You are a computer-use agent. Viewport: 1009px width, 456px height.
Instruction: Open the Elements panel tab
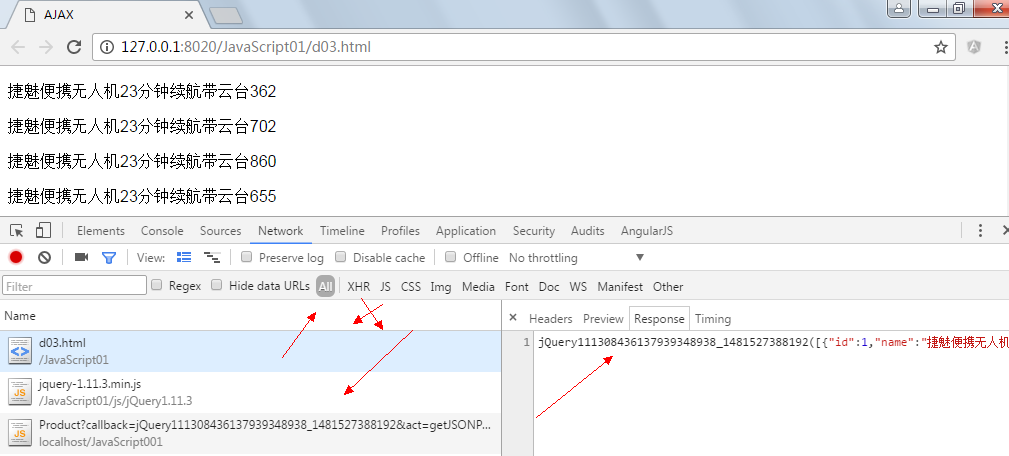click(100, 230)
